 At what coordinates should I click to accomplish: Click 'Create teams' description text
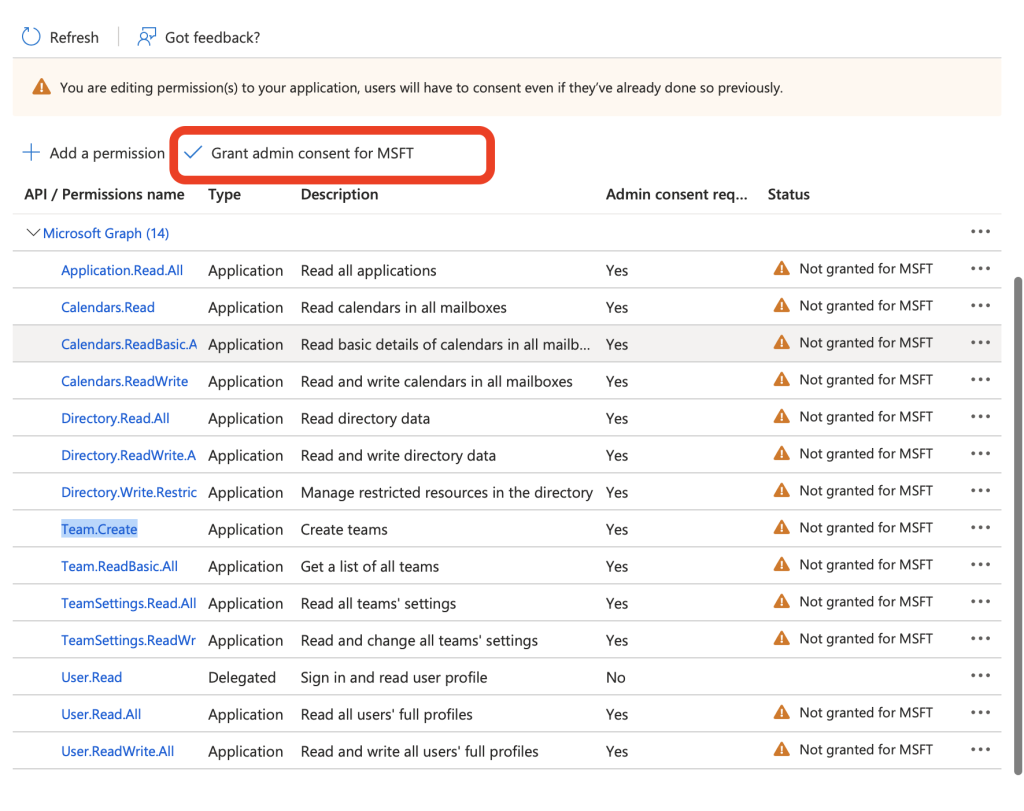[344, 529]
